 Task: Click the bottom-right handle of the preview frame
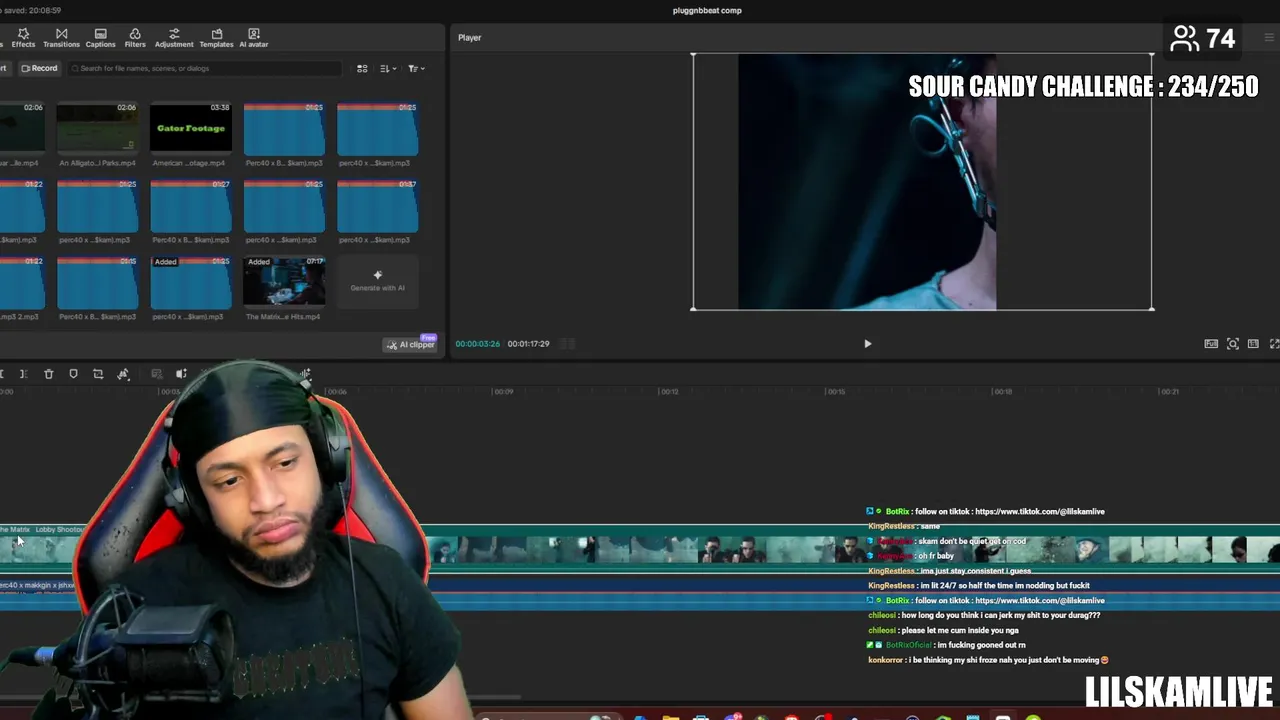pos(1152,308)
